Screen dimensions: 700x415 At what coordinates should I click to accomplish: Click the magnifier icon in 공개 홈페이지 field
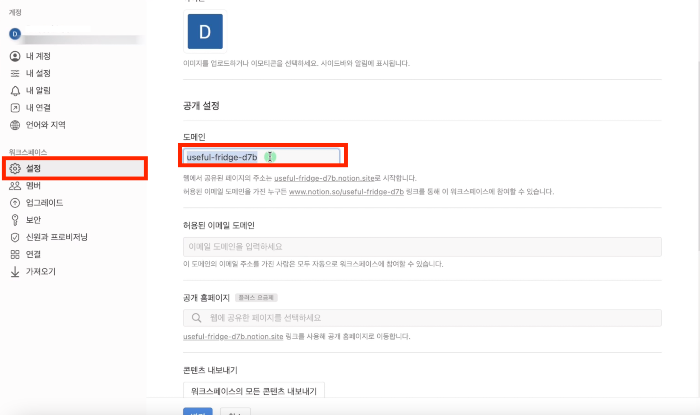click(196, 318)
